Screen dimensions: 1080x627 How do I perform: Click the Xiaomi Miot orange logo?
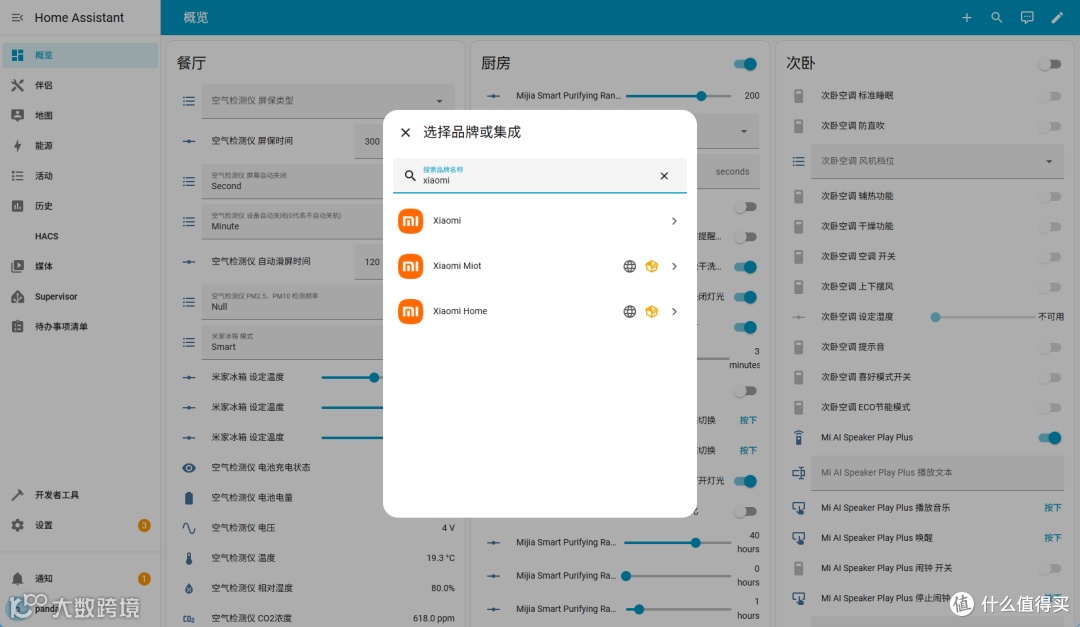click(411, 266)
